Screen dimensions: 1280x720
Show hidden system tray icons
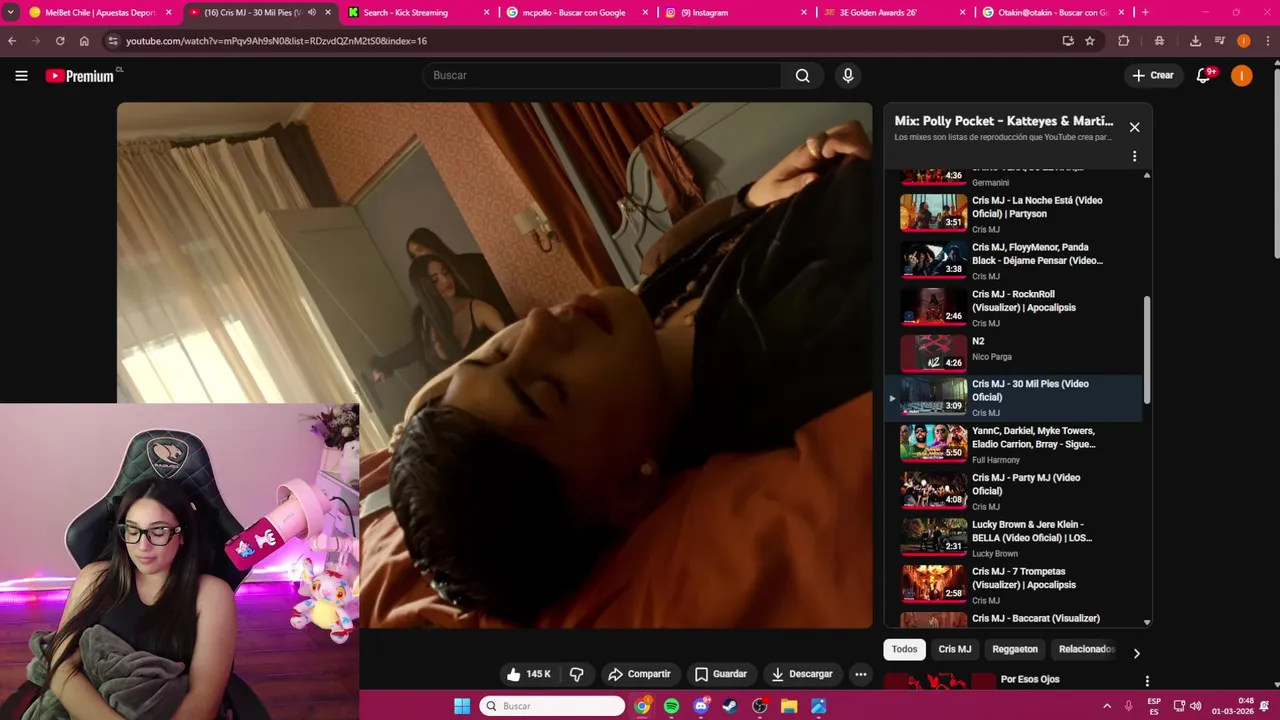point(1107,706)
